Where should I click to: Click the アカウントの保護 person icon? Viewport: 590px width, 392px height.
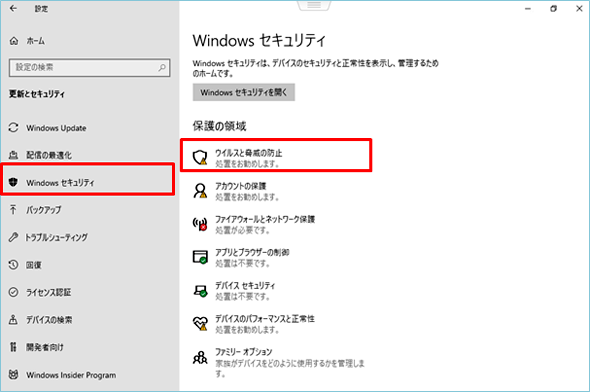(200, 191)
